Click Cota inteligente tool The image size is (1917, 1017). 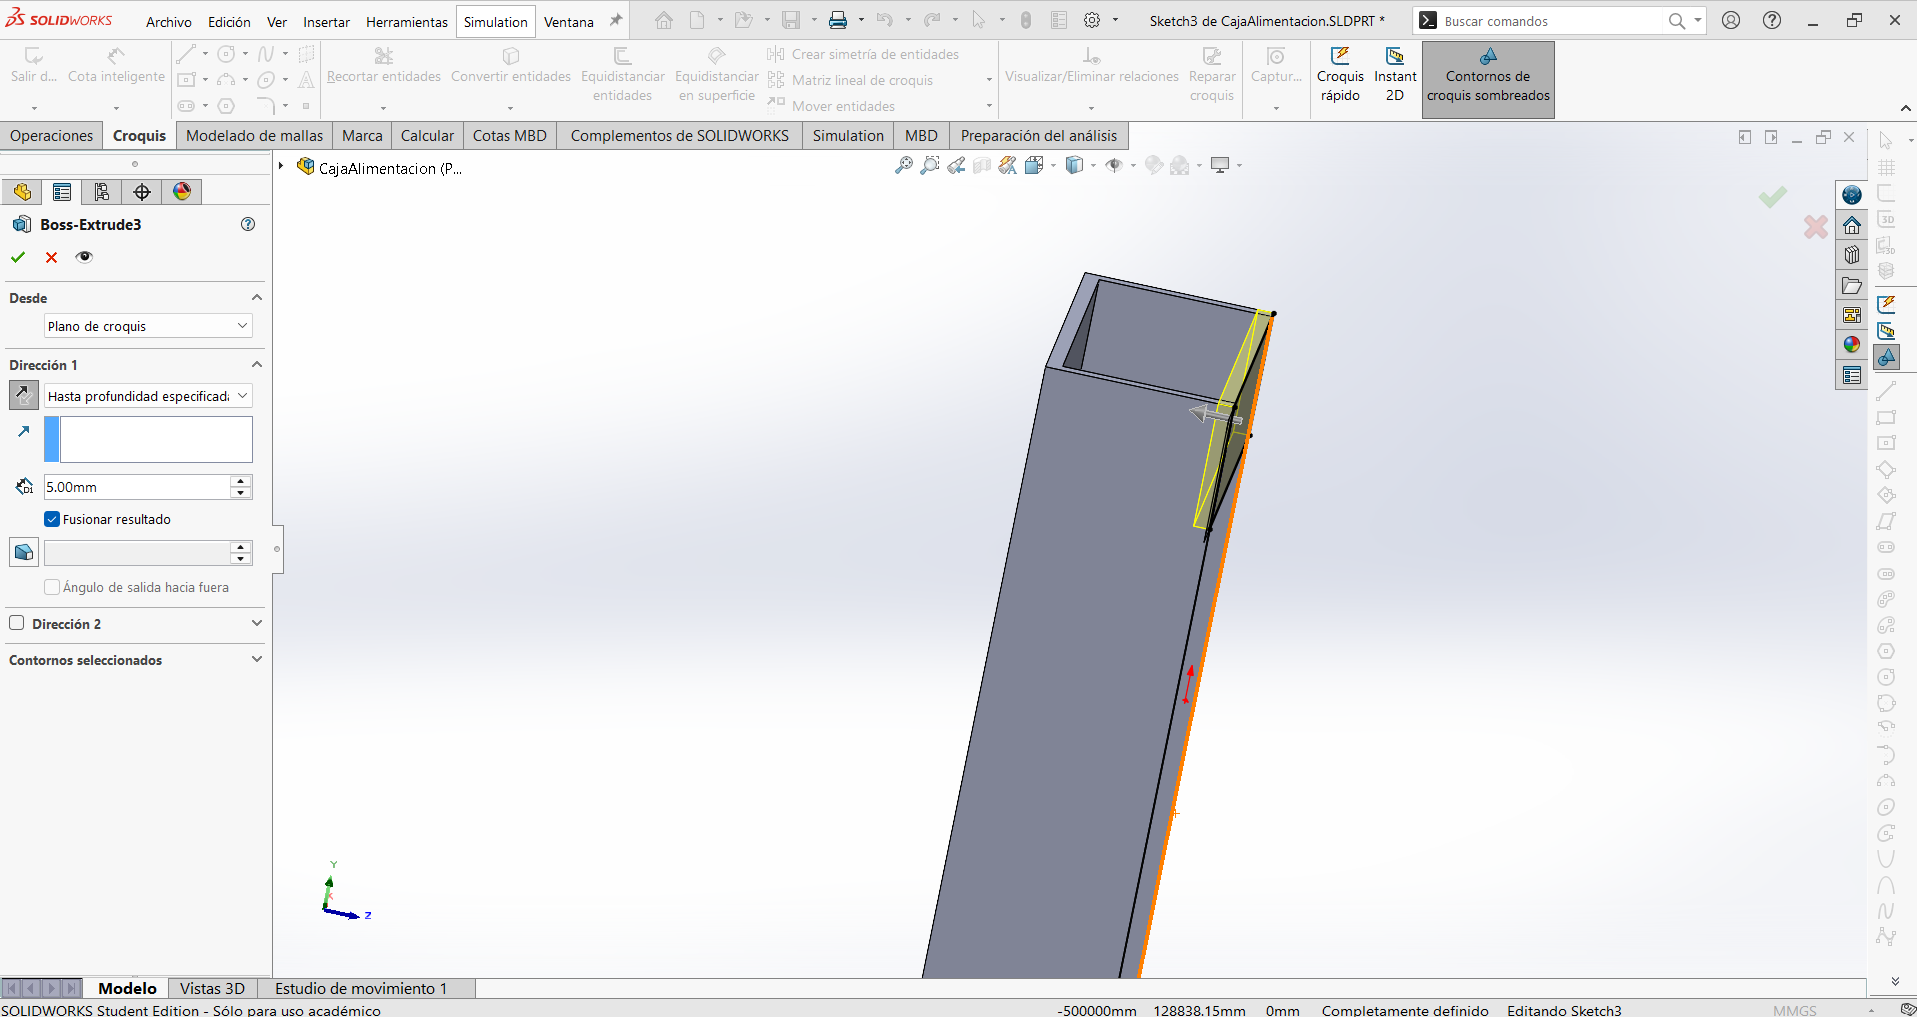pos(116,66)
